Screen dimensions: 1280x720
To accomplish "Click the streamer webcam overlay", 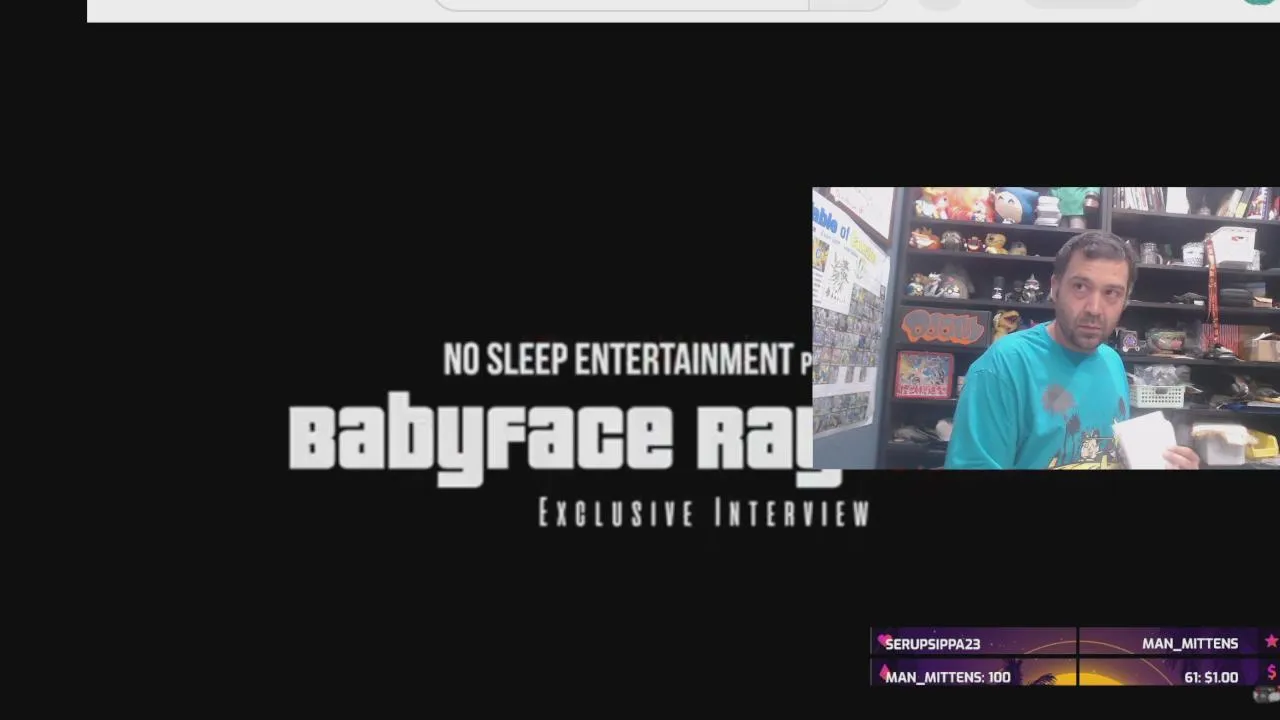I will pos(1046,328).
